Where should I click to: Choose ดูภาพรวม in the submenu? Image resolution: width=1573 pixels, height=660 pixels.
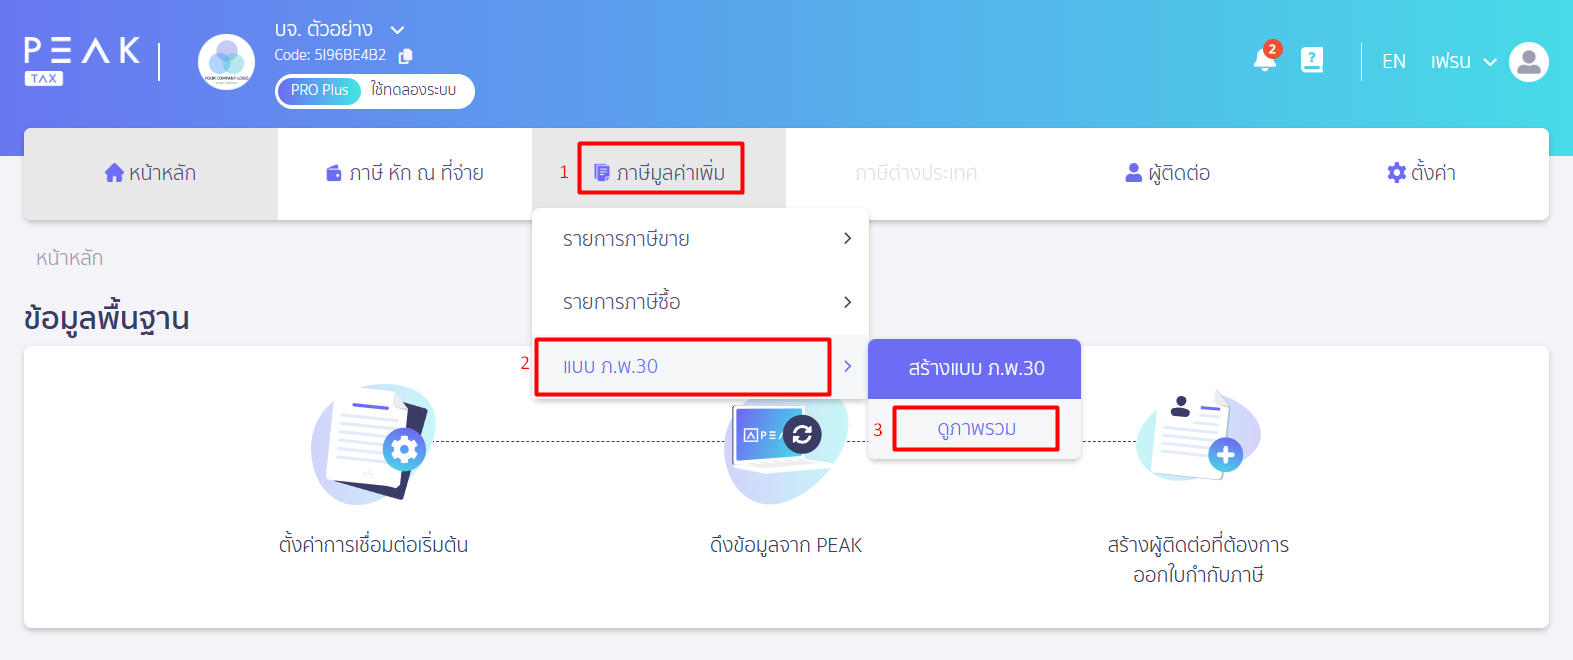(975, 429)
